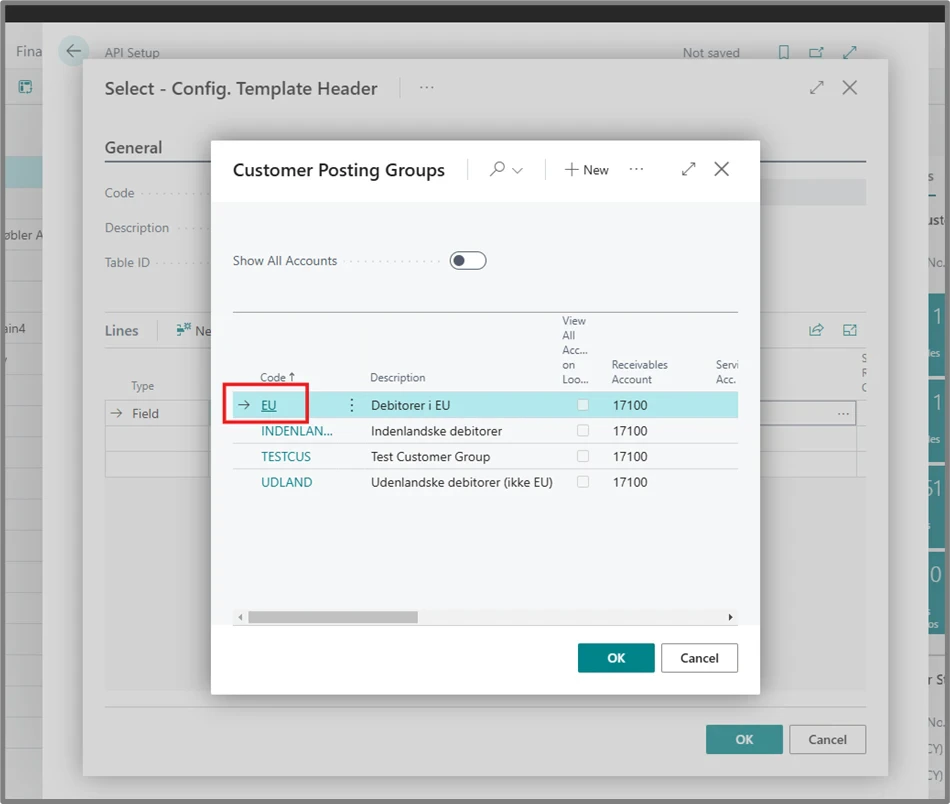Check View All Accounts box for Indenlandske debitorer row
Screen dimensions: 950x804
[583, 430]
